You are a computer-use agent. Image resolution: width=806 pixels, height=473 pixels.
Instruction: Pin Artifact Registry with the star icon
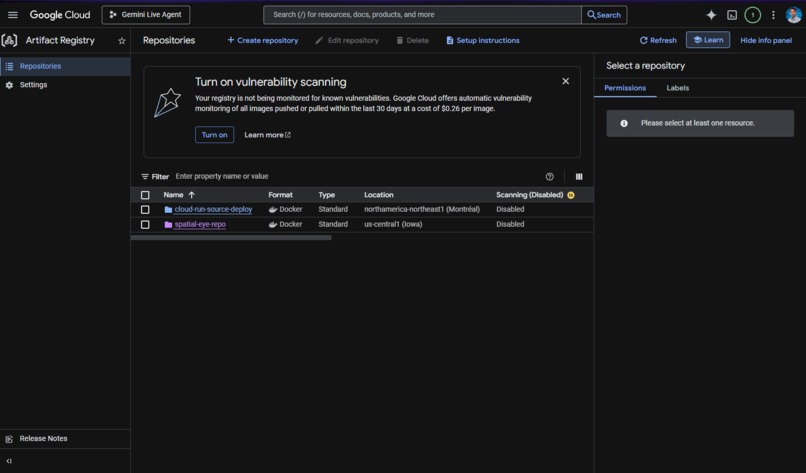point(122,41)
